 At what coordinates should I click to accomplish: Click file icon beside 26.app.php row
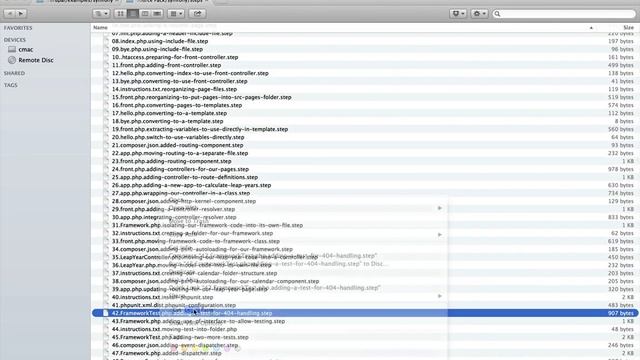[106, 185]
